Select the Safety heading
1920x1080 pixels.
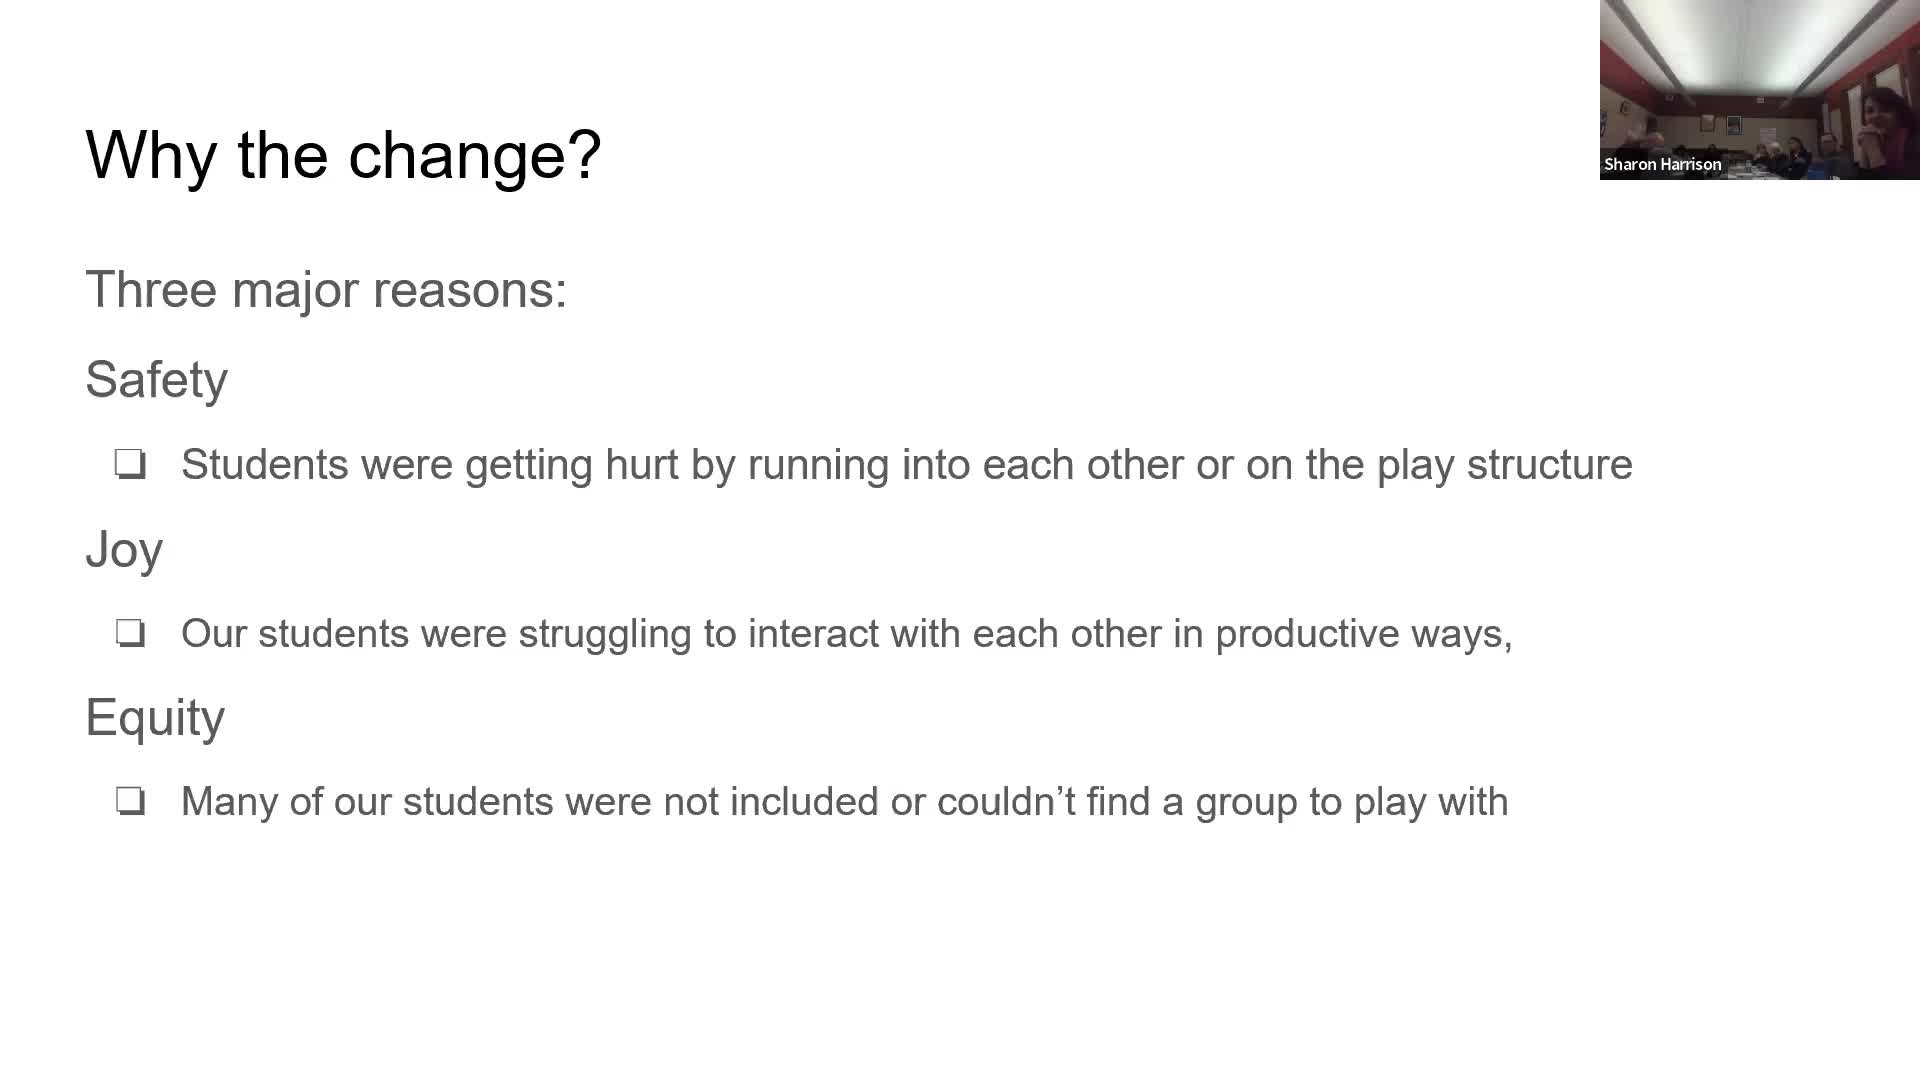pyautogui.click(x=157, y=380)
